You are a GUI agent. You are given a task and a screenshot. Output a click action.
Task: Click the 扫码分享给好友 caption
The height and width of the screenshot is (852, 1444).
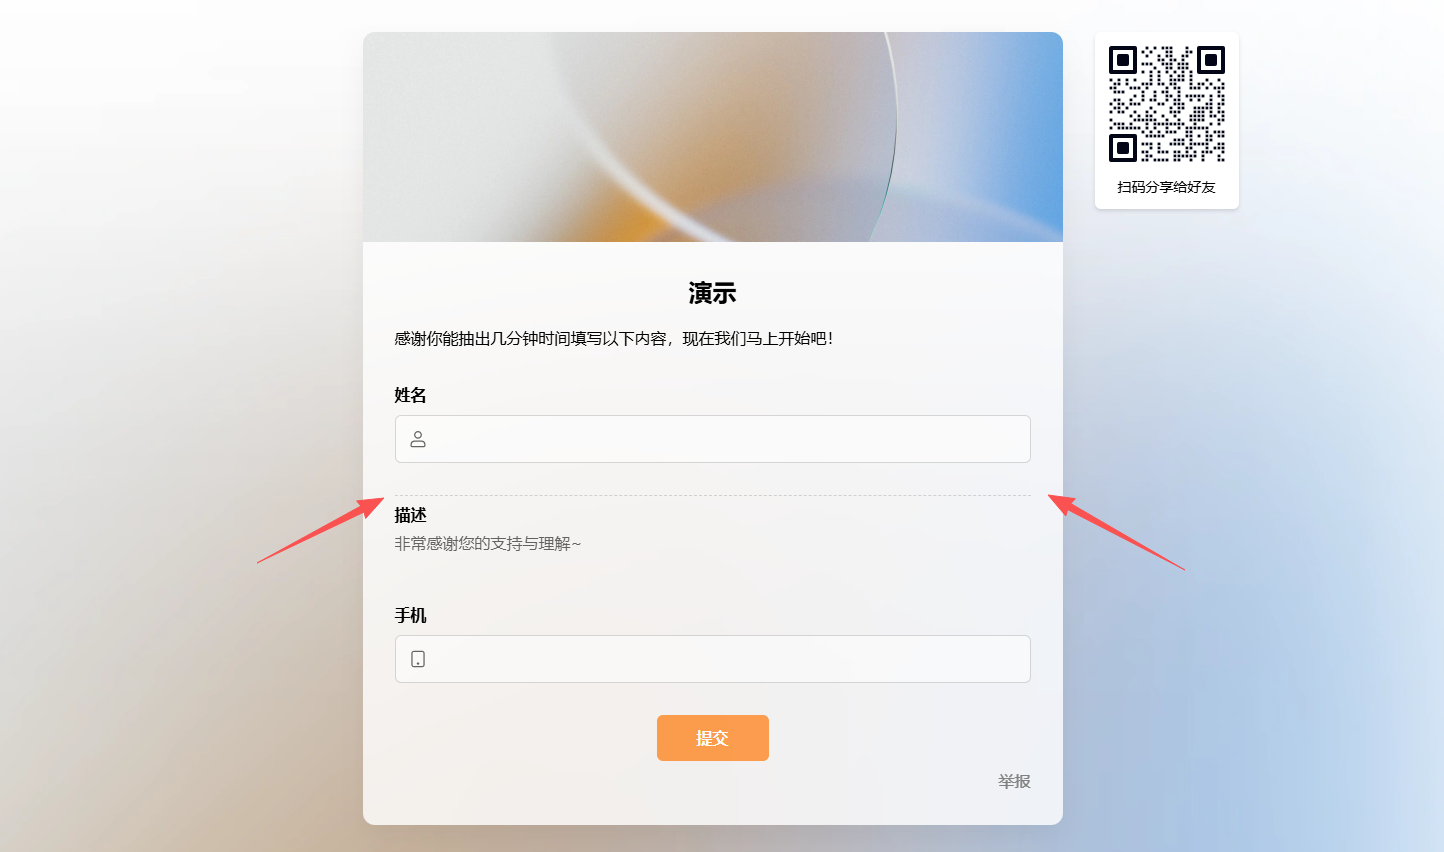(x=1167, y=187)
